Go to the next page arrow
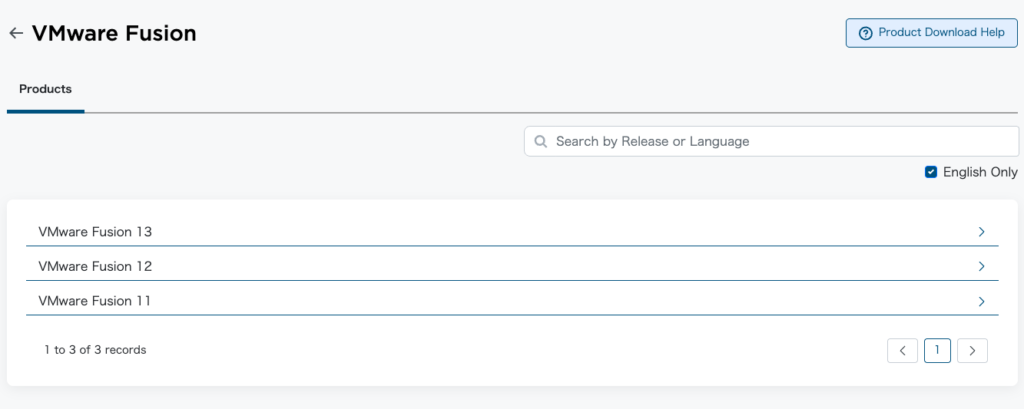 972,350
